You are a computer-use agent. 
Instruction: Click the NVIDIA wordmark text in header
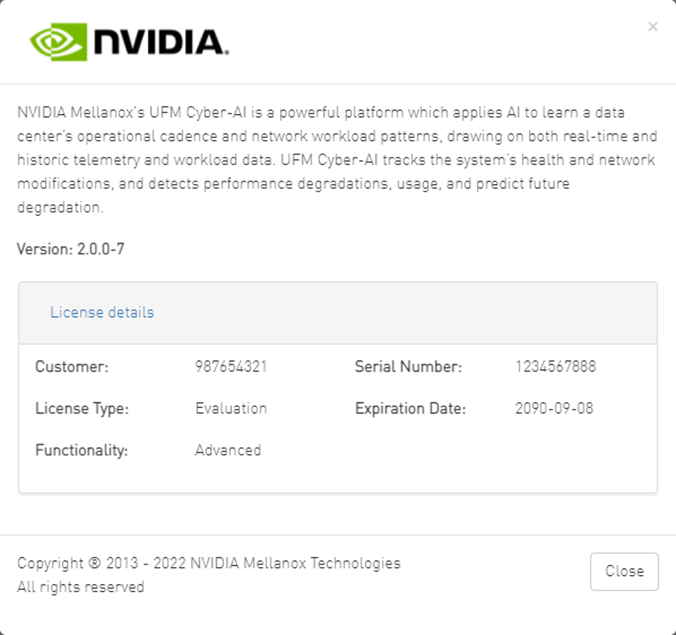pyautogui.click(x=162, y=42)
